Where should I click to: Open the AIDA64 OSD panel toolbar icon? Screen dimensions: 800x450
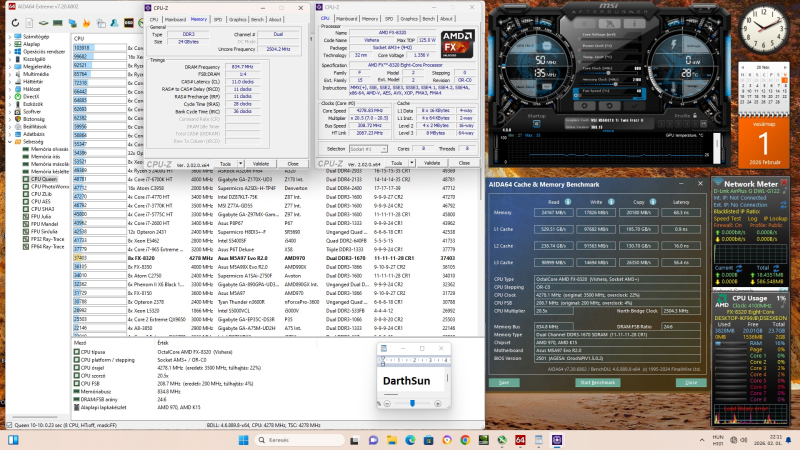(129, 23)
